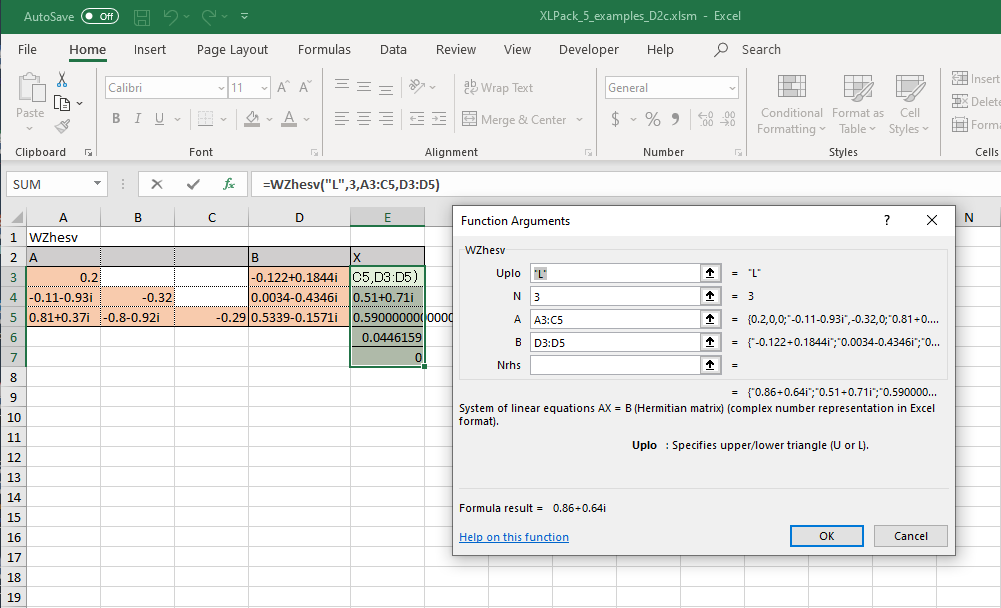Click the Uplo argument field
1001x608 pixels.
[615, 273]
